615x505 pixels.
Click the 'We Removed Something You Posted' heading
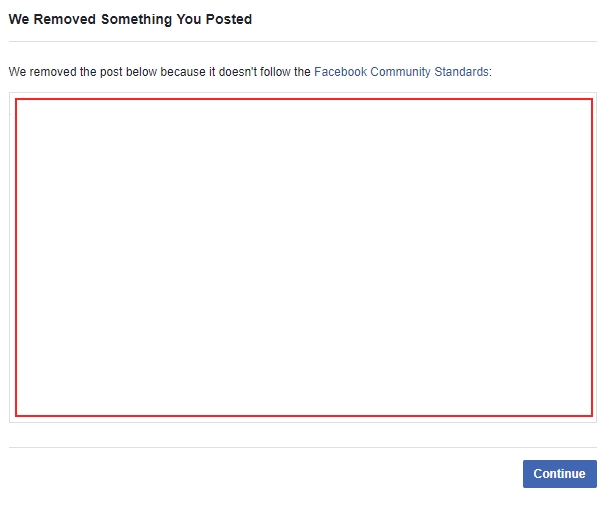click(130, 19)
